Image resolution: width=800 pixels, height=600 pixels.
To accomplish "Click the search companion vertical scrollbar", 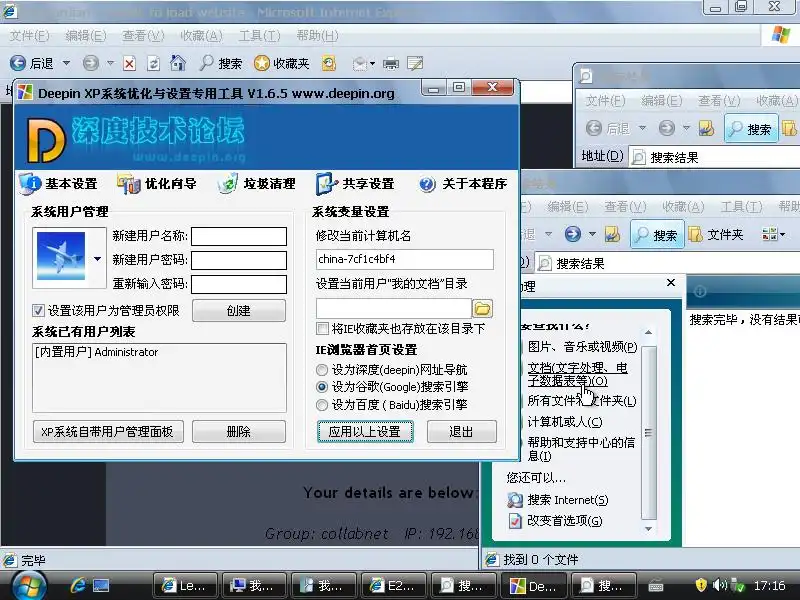I will [648, 432].
